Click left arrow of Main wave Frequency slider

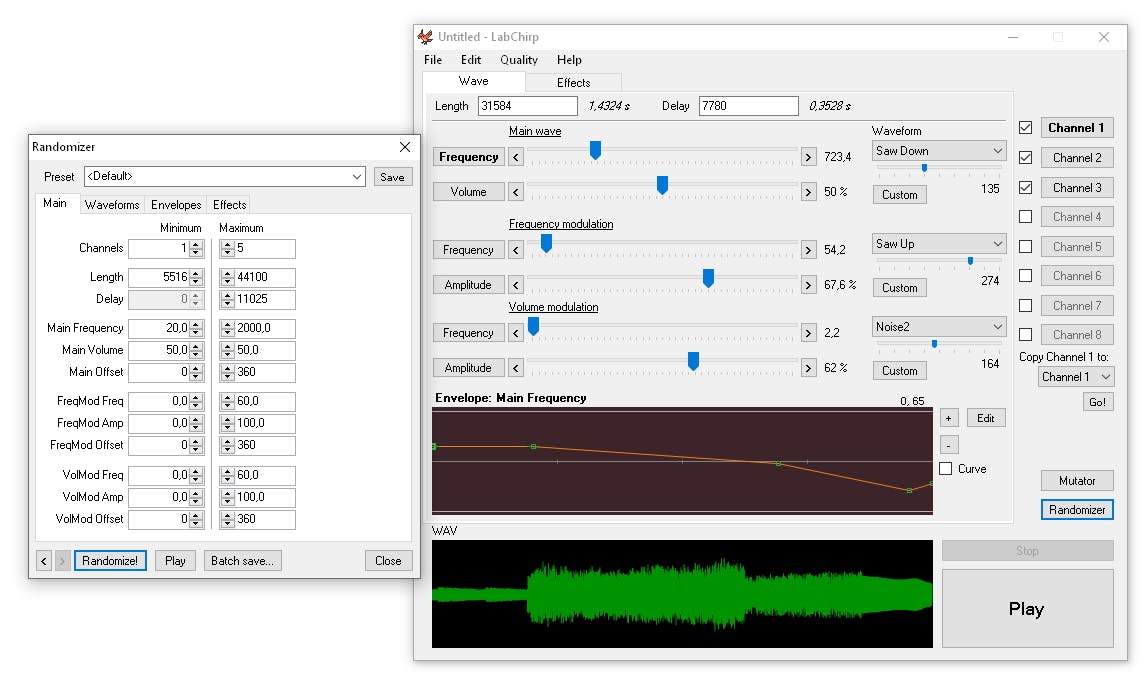516,157
